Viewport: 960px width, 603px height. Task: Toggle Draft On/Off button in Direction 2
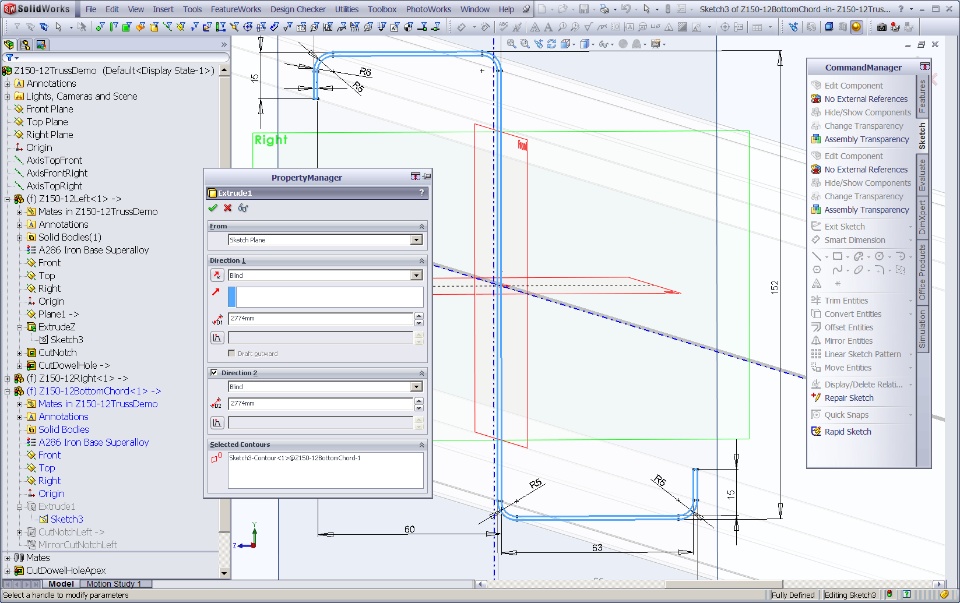pos(217,423)
